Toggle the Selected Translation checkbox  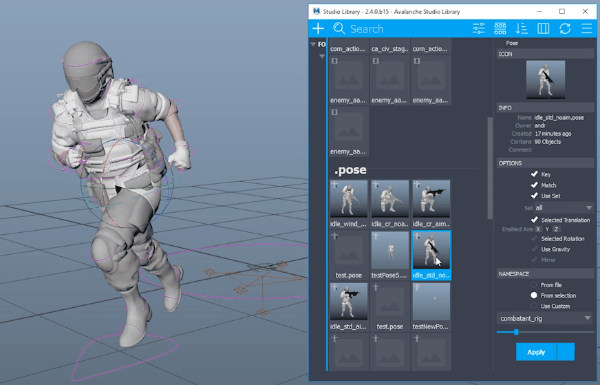[x=534, y=220]
